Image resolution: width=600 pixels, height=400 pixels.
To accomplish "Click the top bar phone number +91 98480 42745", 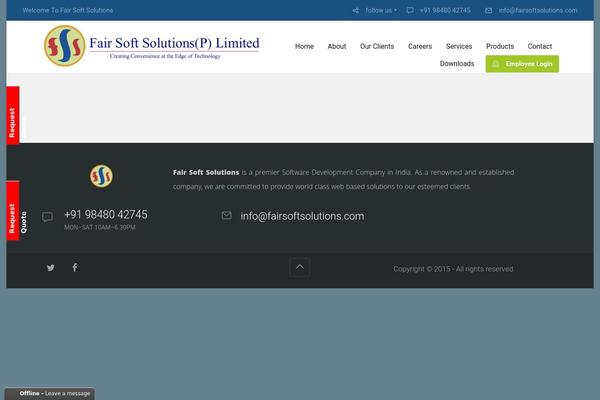I will 445,10.
